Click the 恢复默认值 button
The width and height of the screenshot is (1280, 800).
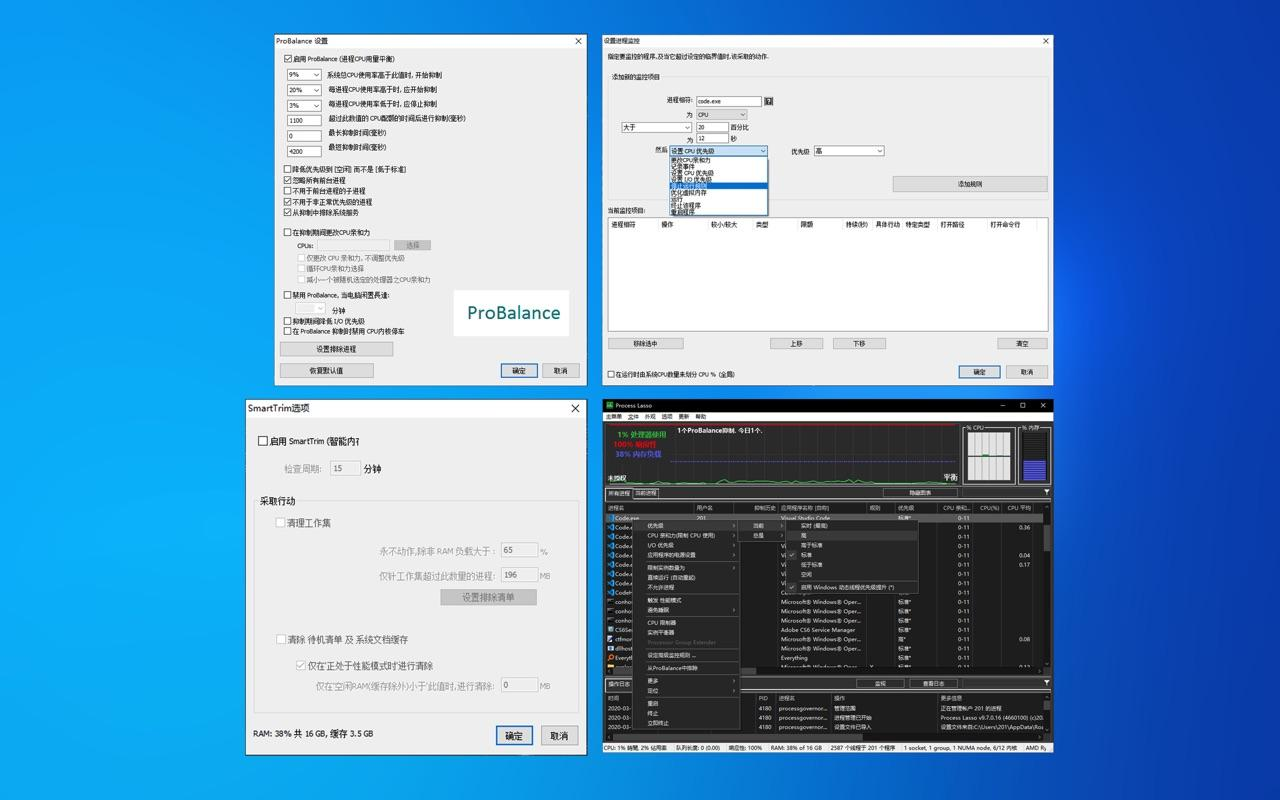point(326,370)
